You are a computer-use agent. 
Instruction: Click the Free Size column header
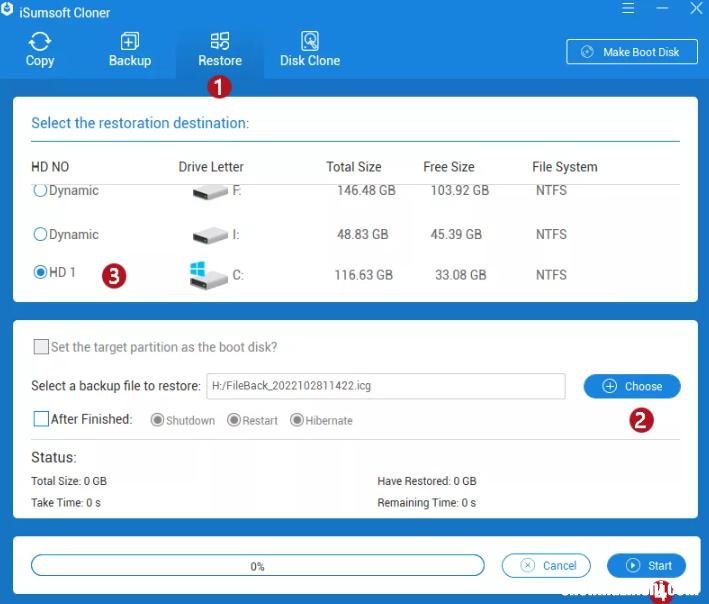(449, 167)
